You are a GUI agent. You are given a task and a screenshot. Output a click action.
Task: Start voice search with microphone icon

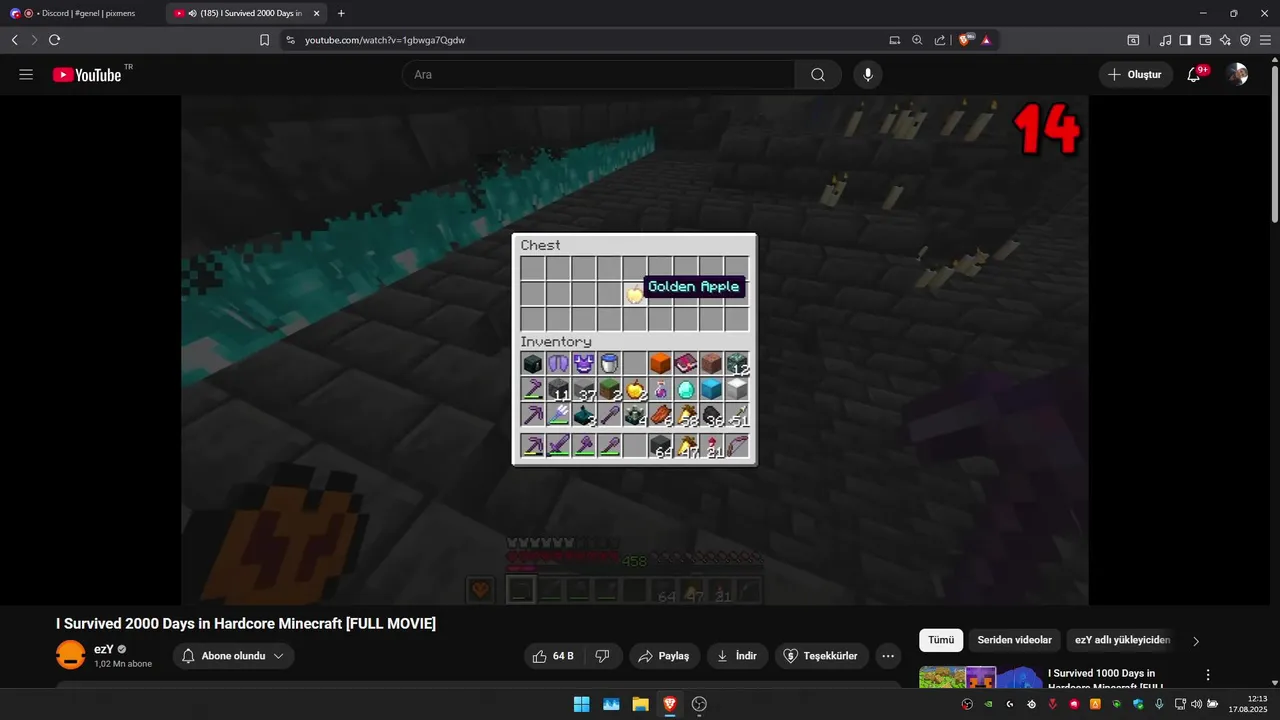pos(868,75)
